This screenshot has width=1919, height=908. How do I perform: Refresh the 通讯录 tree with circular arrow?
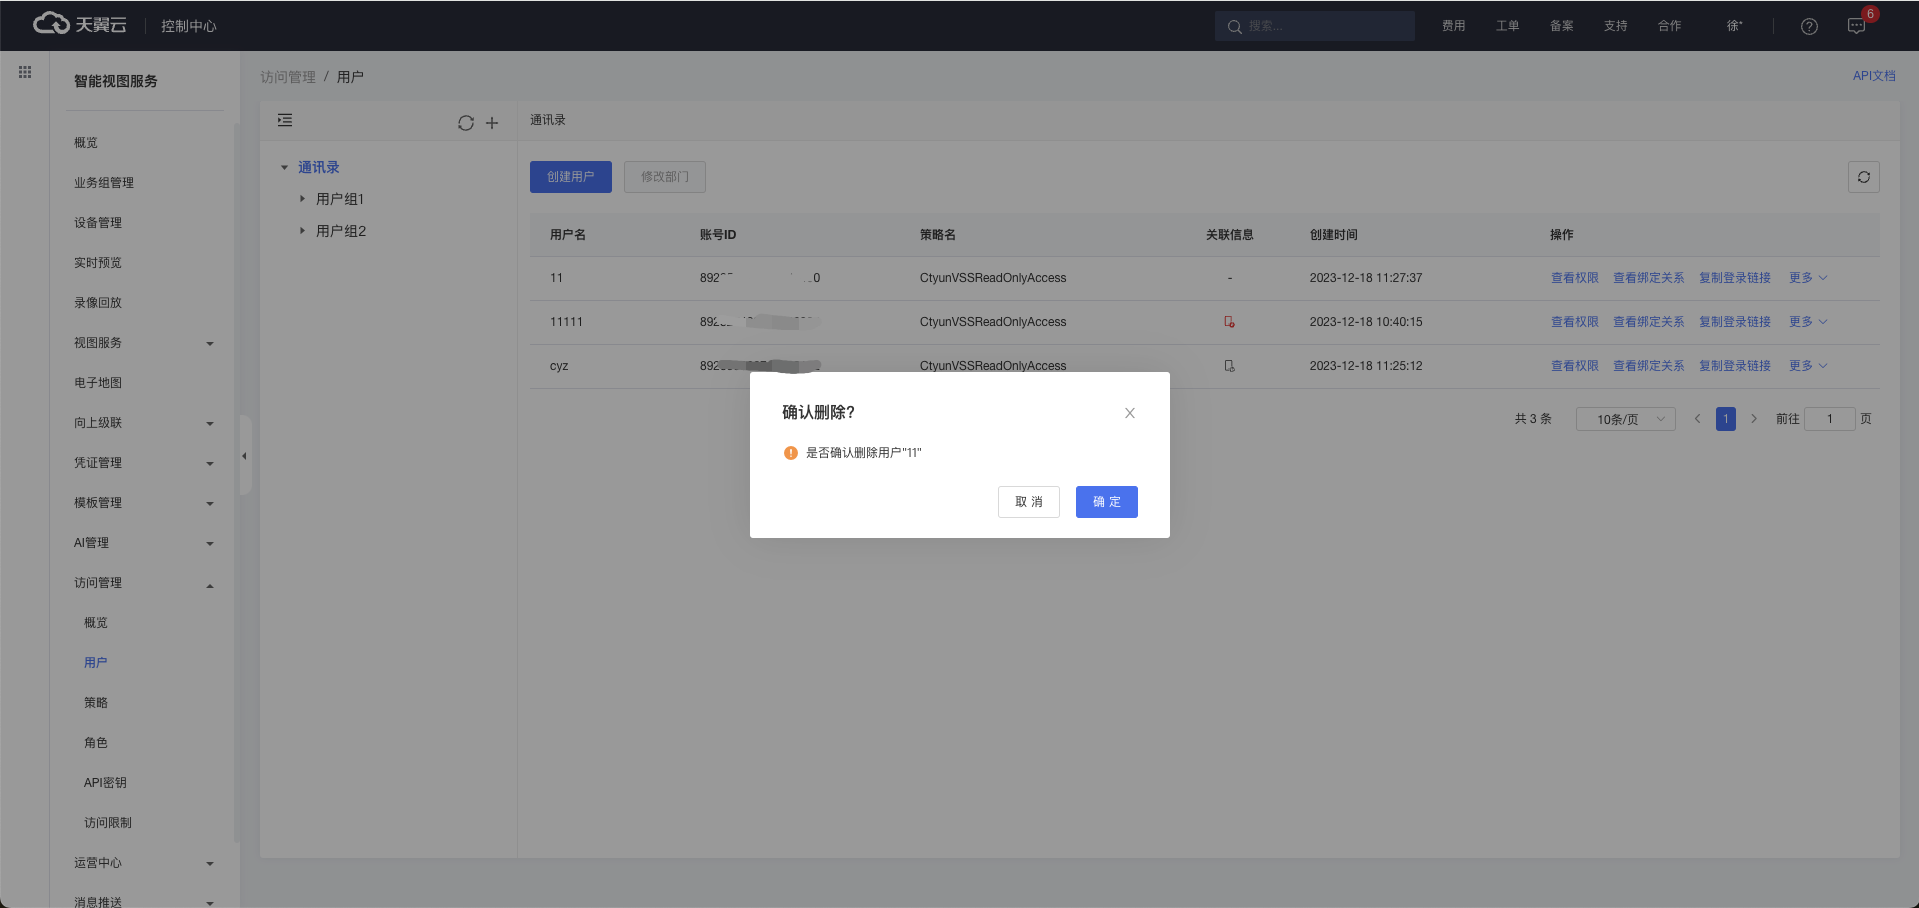(466, 123)
